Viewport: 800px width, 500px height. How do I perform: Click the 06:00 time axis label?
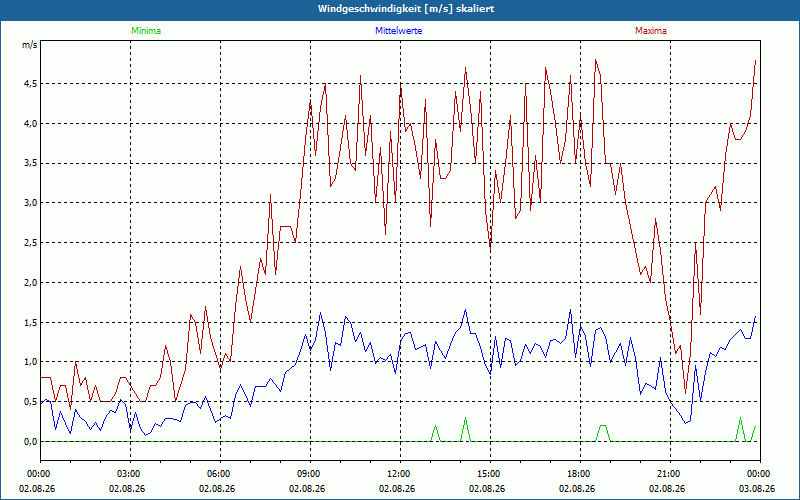[x=220, y=474]
